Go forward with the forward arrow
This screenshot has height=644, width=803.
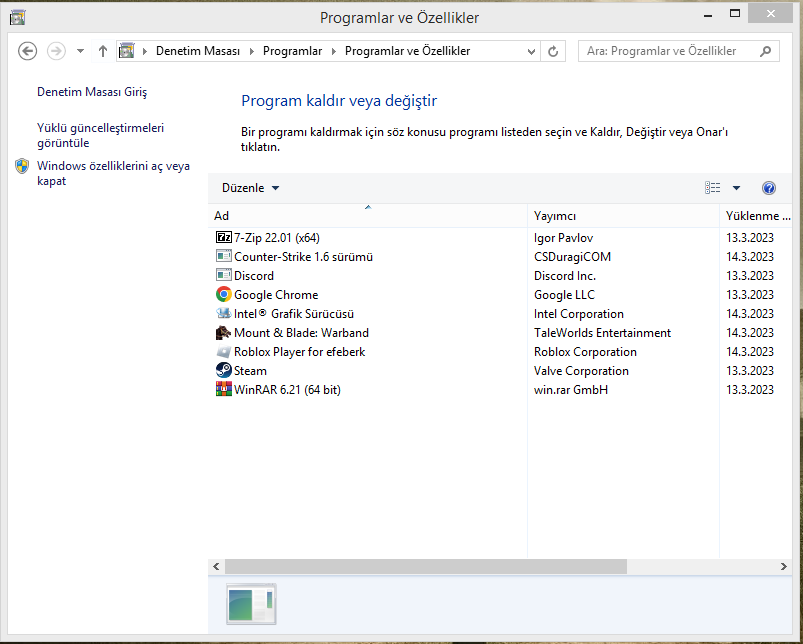click(x=56, y=51)
